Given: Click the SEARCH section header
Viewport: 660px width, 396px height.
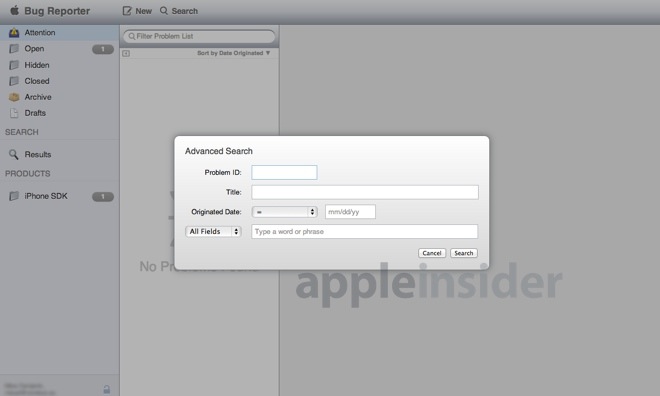Looking at the screenshot, I should click(x=22, y=132).
